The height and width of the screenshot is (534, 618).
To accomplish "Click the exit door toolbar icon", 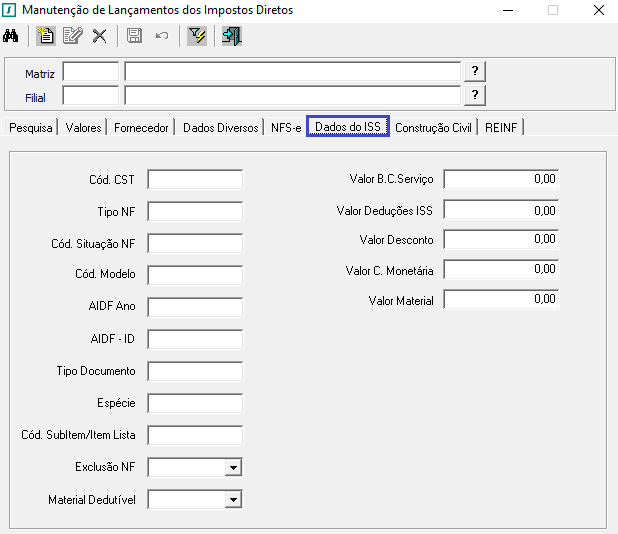I will pyautogui.click(x=231, y=37).
